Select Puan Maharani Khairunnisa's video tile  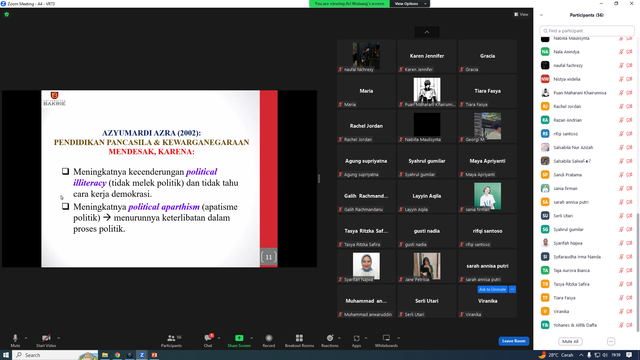tap(427, 91)
